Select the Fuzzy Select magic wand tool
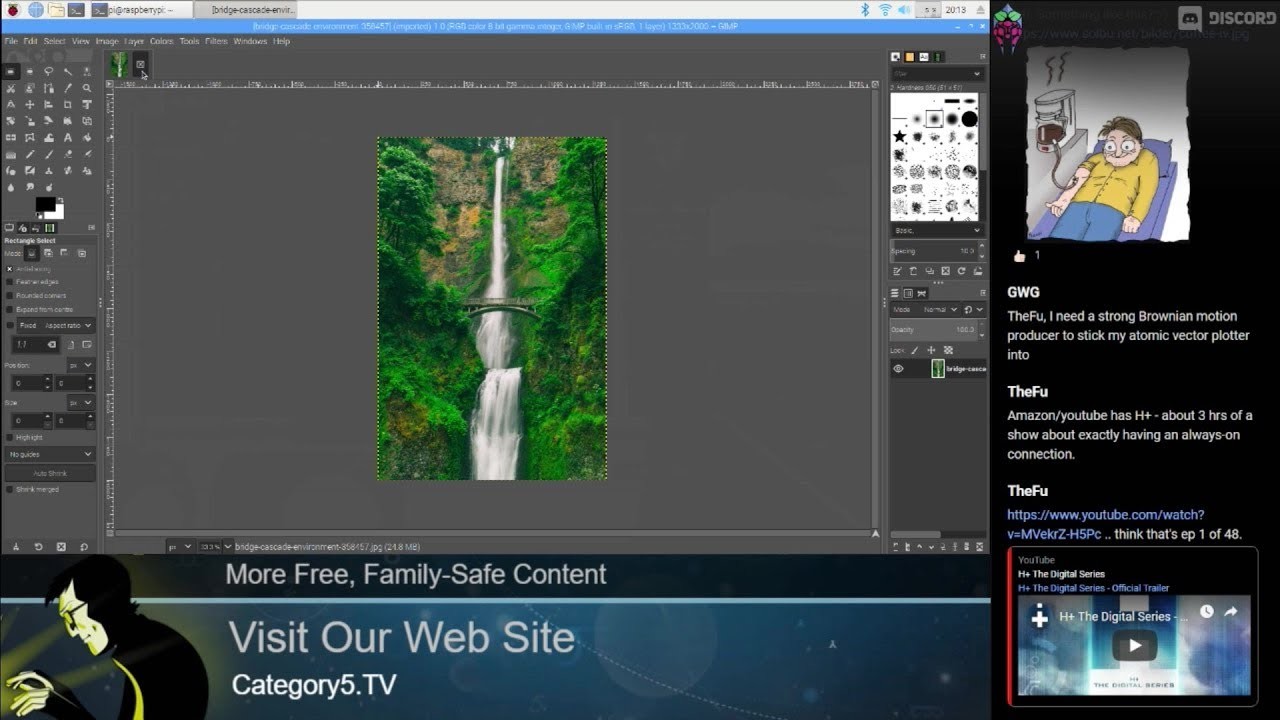The image size is (1280, 720). pyautogui.click(x=67, y=71)
